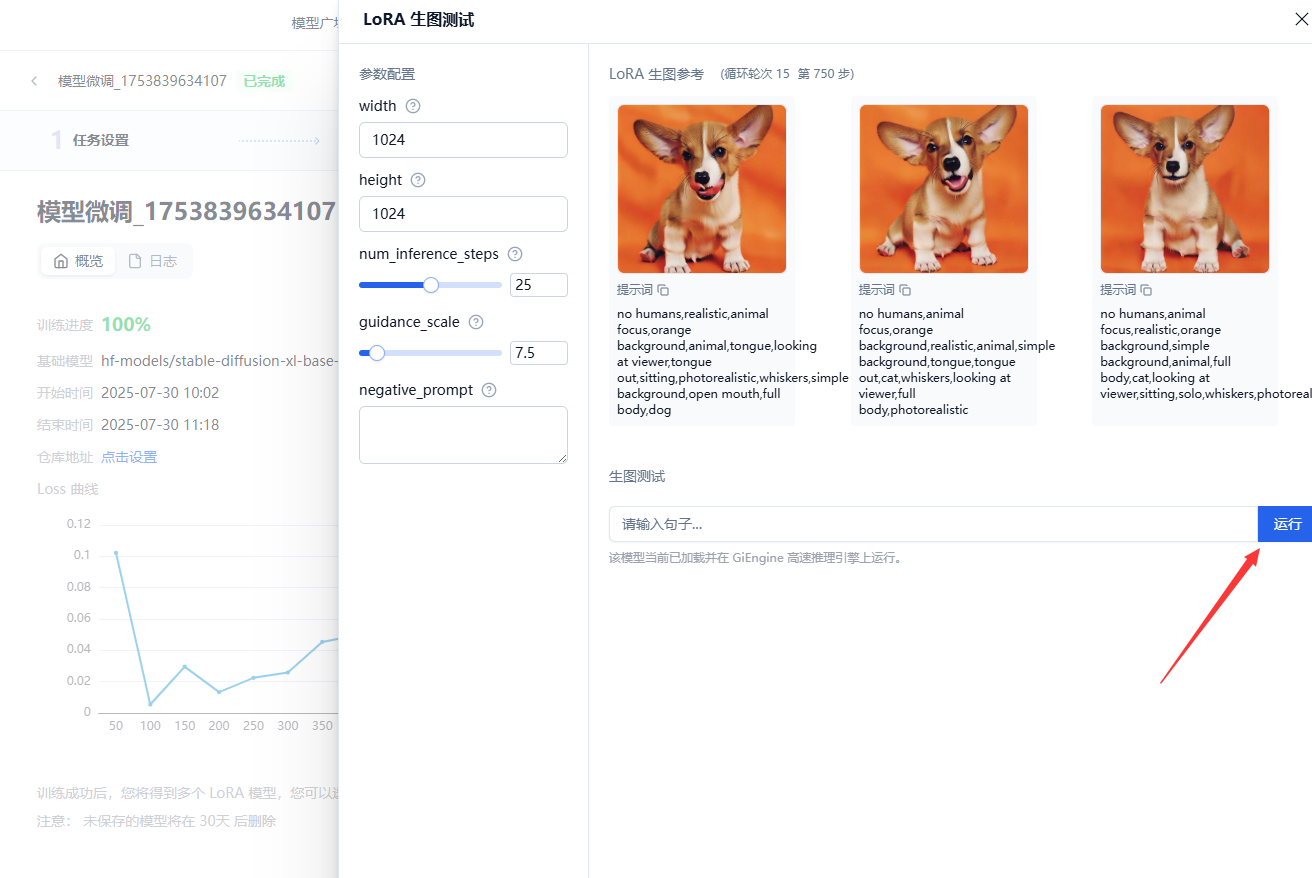
Task: Click the num_inference_steps slider handle
Action: [431, 285]
